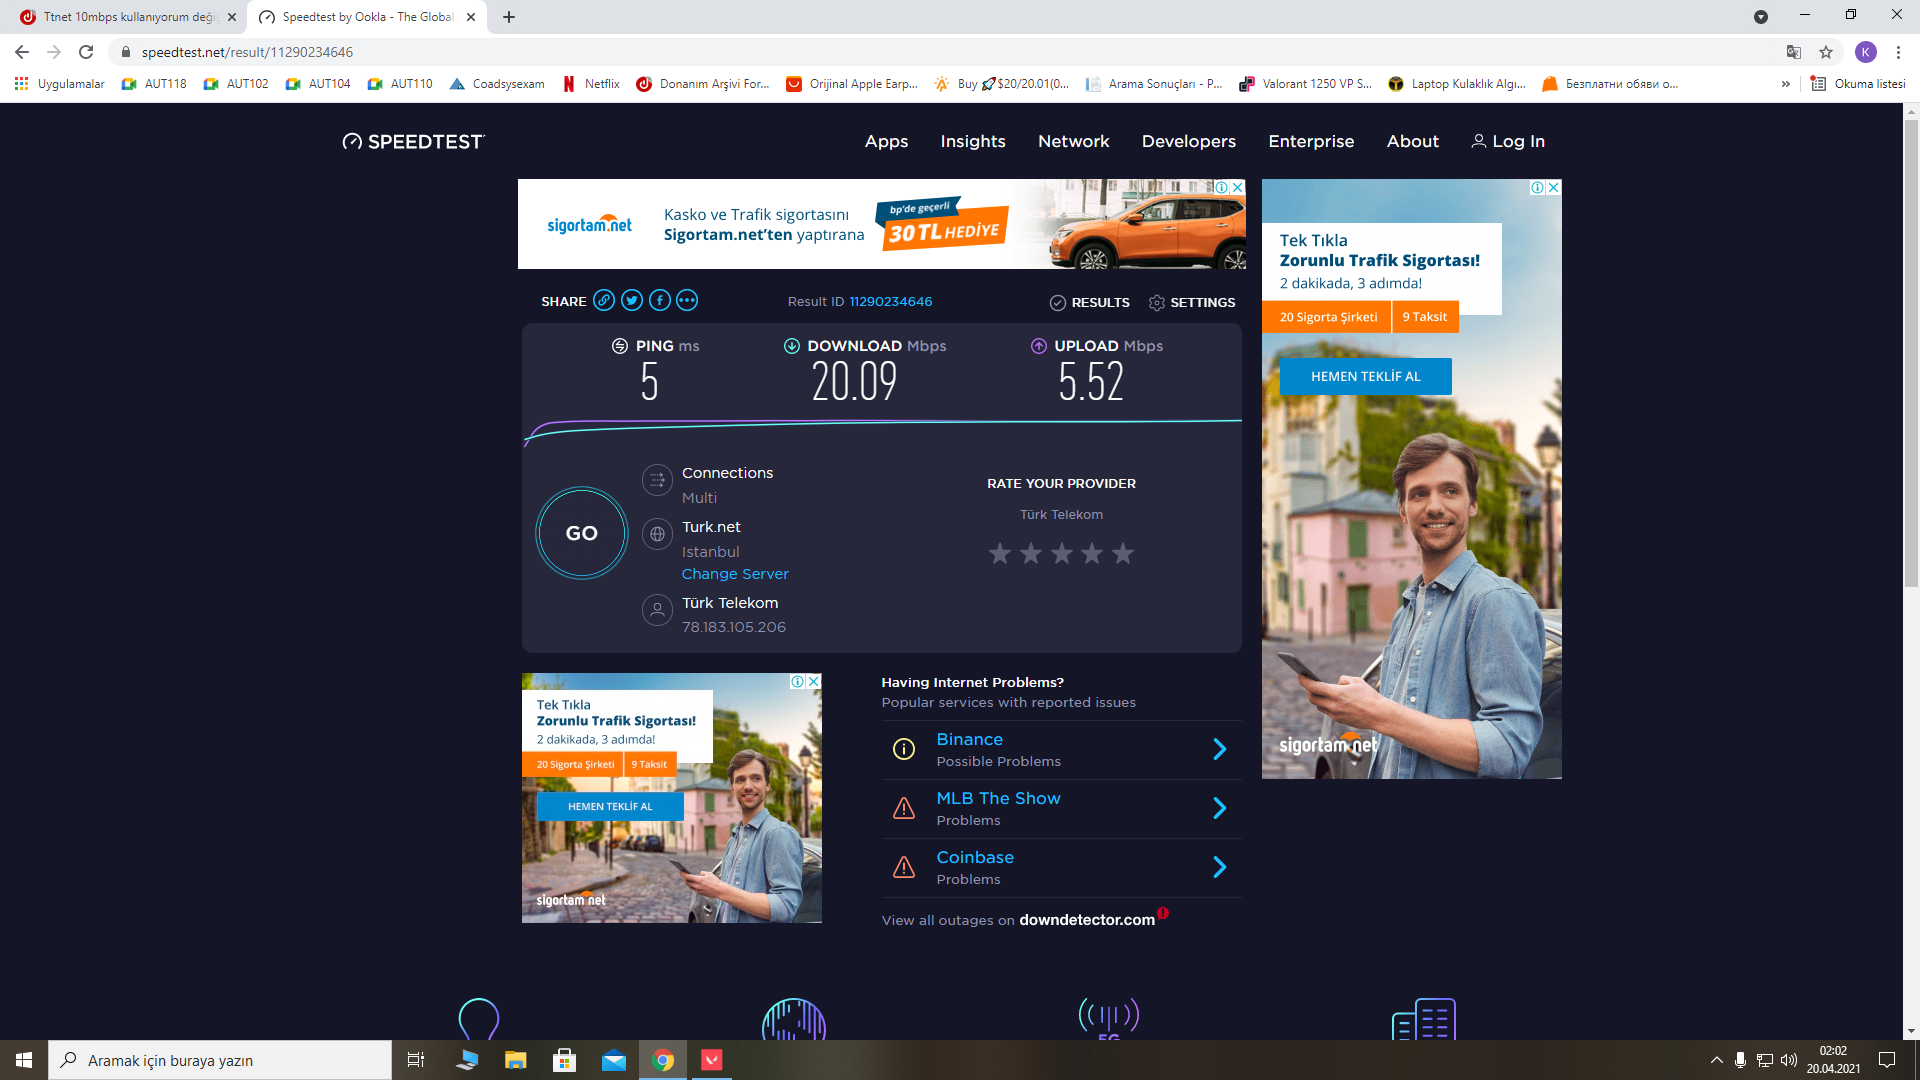Open the Windows Start menu
1920x1080 pixels.
coord(24,1060)
